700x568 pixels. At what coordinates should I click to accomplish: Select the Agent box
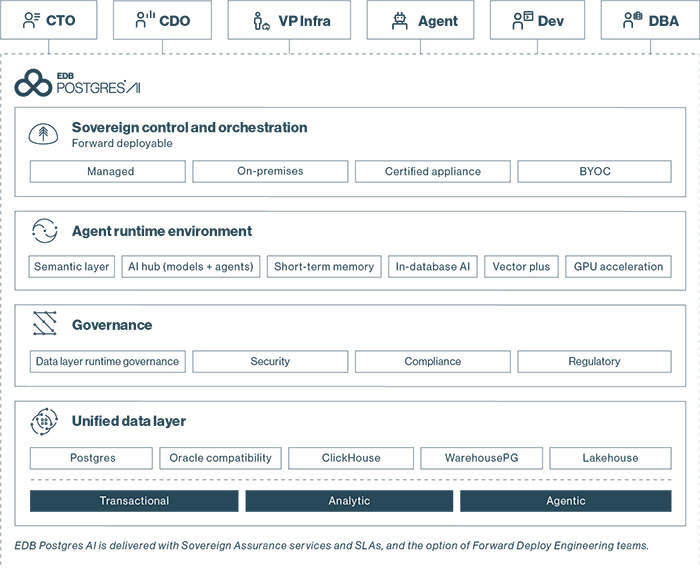tap(421, 20)
